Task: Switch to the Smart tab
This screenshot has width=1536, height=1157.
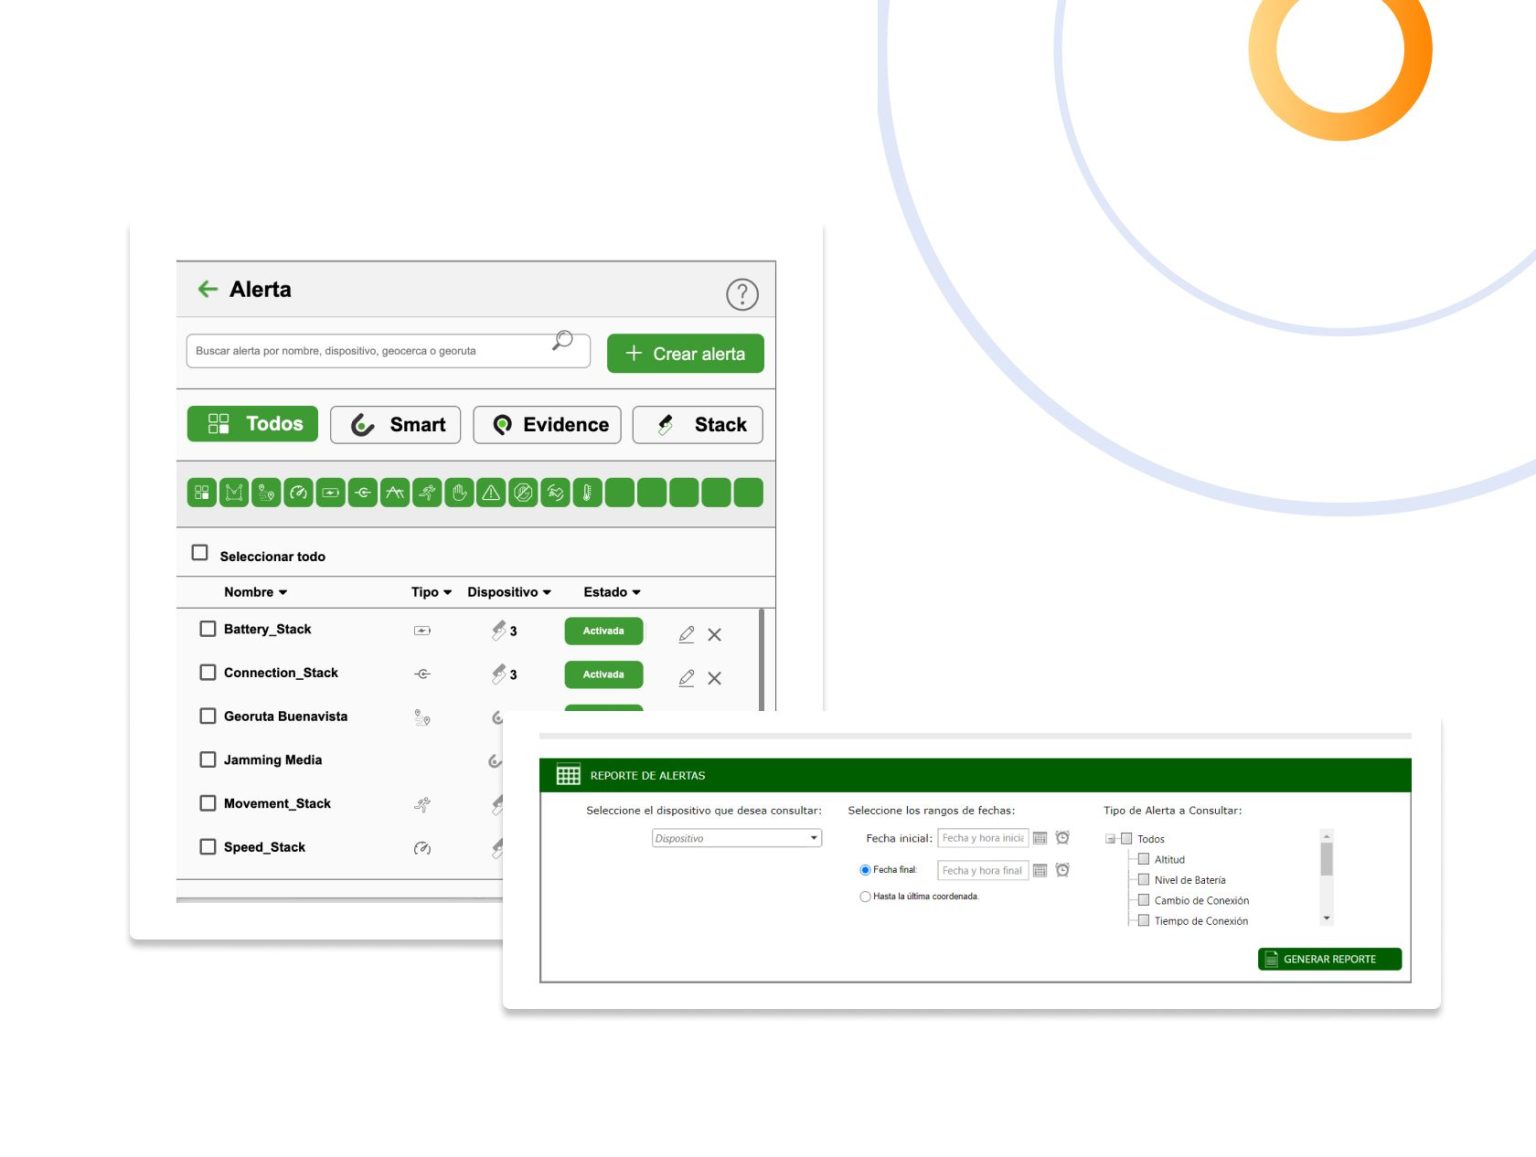Action: [x=396, y=425]
